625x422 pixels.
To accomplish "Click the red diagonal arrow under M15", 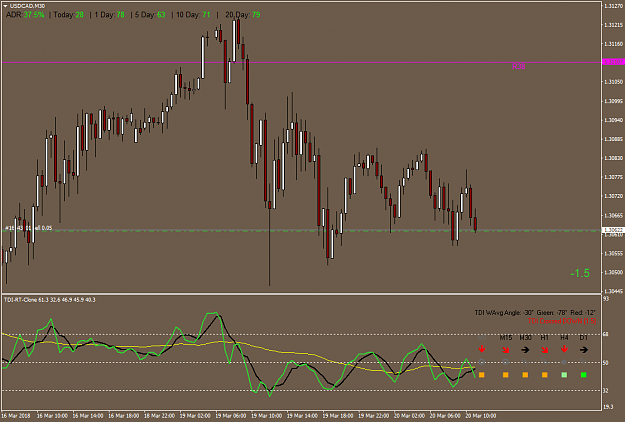I will coord(505,349).
